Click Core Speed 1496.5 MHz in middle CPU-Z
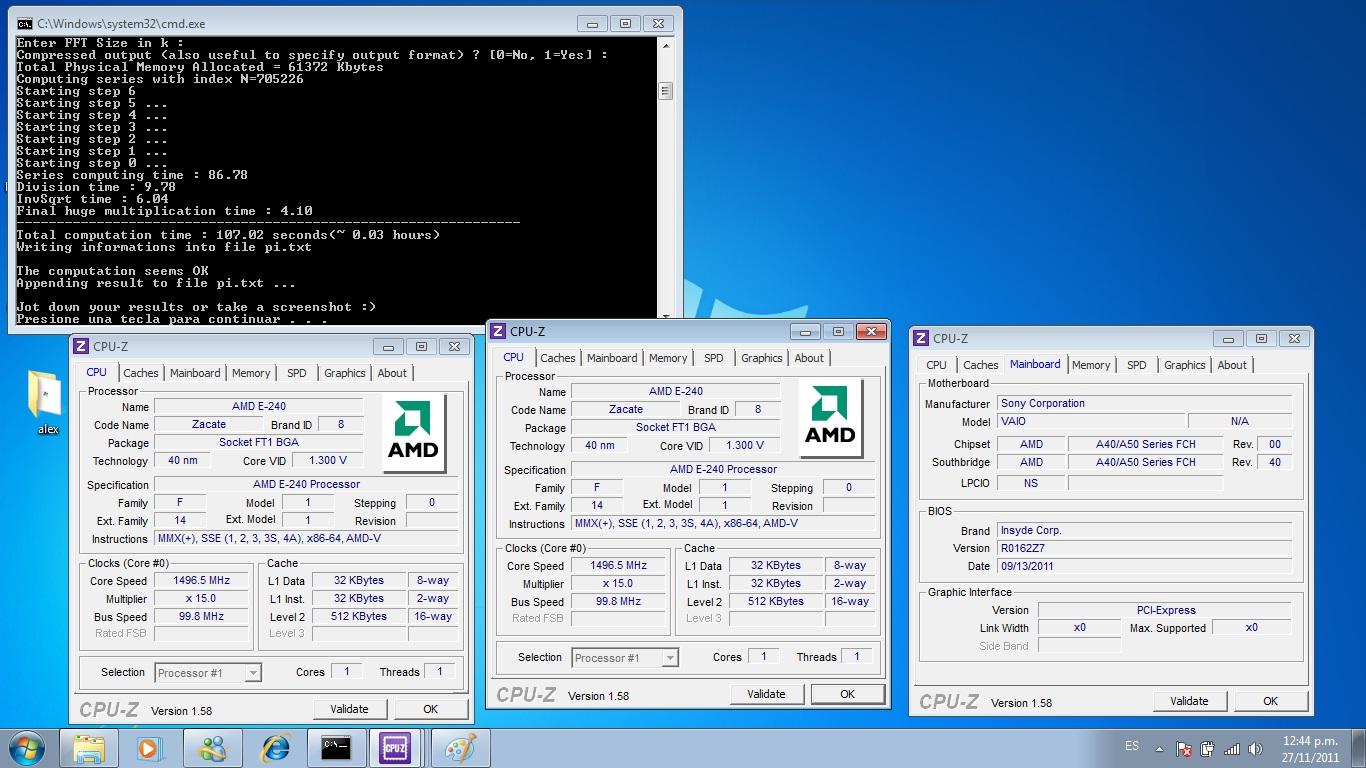 [619, 565]
